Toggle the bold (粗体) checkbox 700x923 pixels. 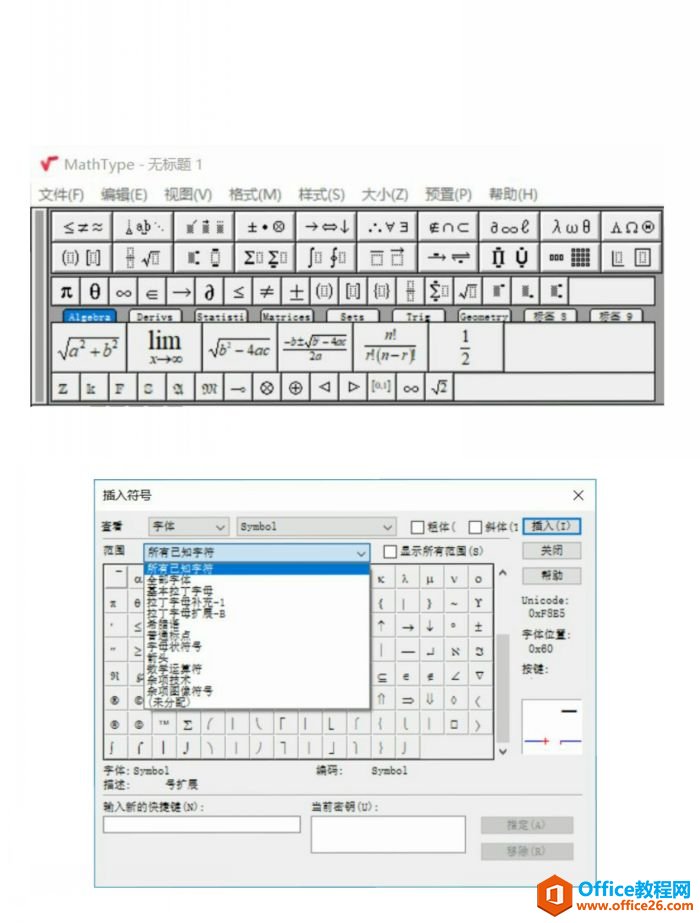coord(417,526)
